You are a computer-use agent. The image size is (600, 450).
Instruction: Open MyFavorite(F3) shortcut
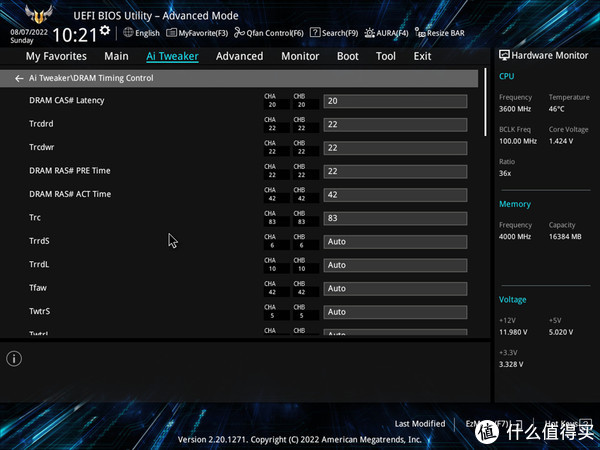pos(197,33)
